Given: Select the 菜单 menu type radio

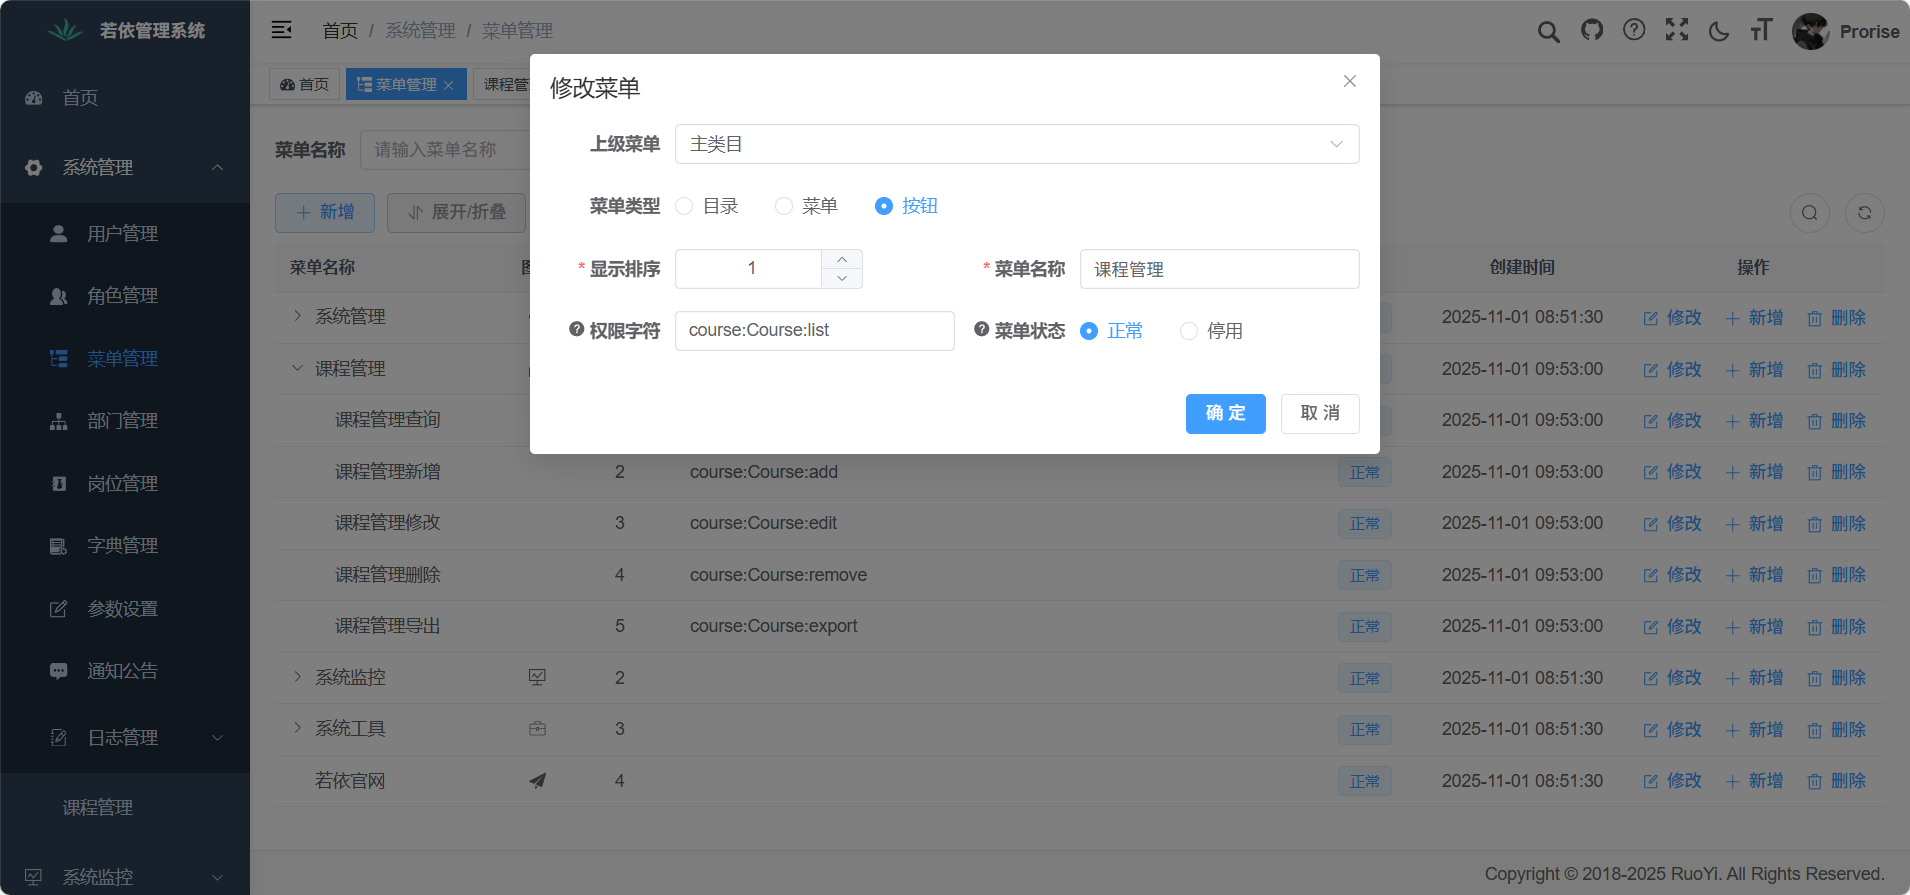Looking at the screenshot, I should click(784, 206).
